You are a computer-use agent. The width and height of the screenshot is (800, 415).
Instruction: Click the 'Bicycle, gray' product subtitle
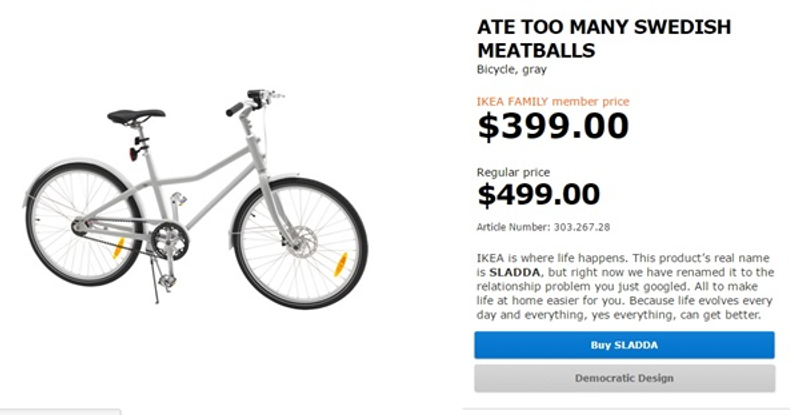[x=510, y=70]
